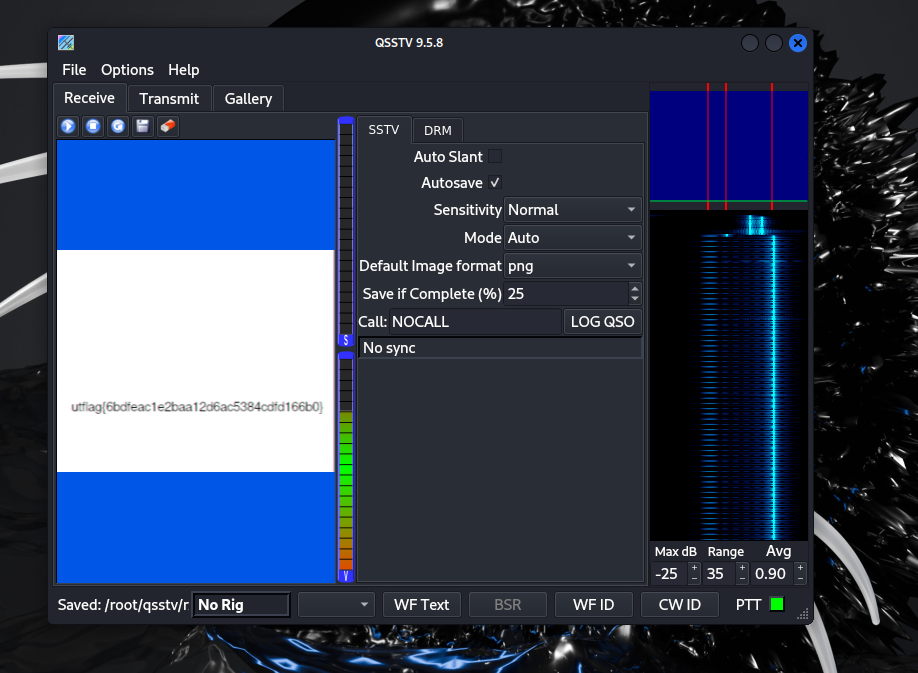Click the Call input field showing NOCALL
This screenshot has height=673, width=918.
(475, 322)
